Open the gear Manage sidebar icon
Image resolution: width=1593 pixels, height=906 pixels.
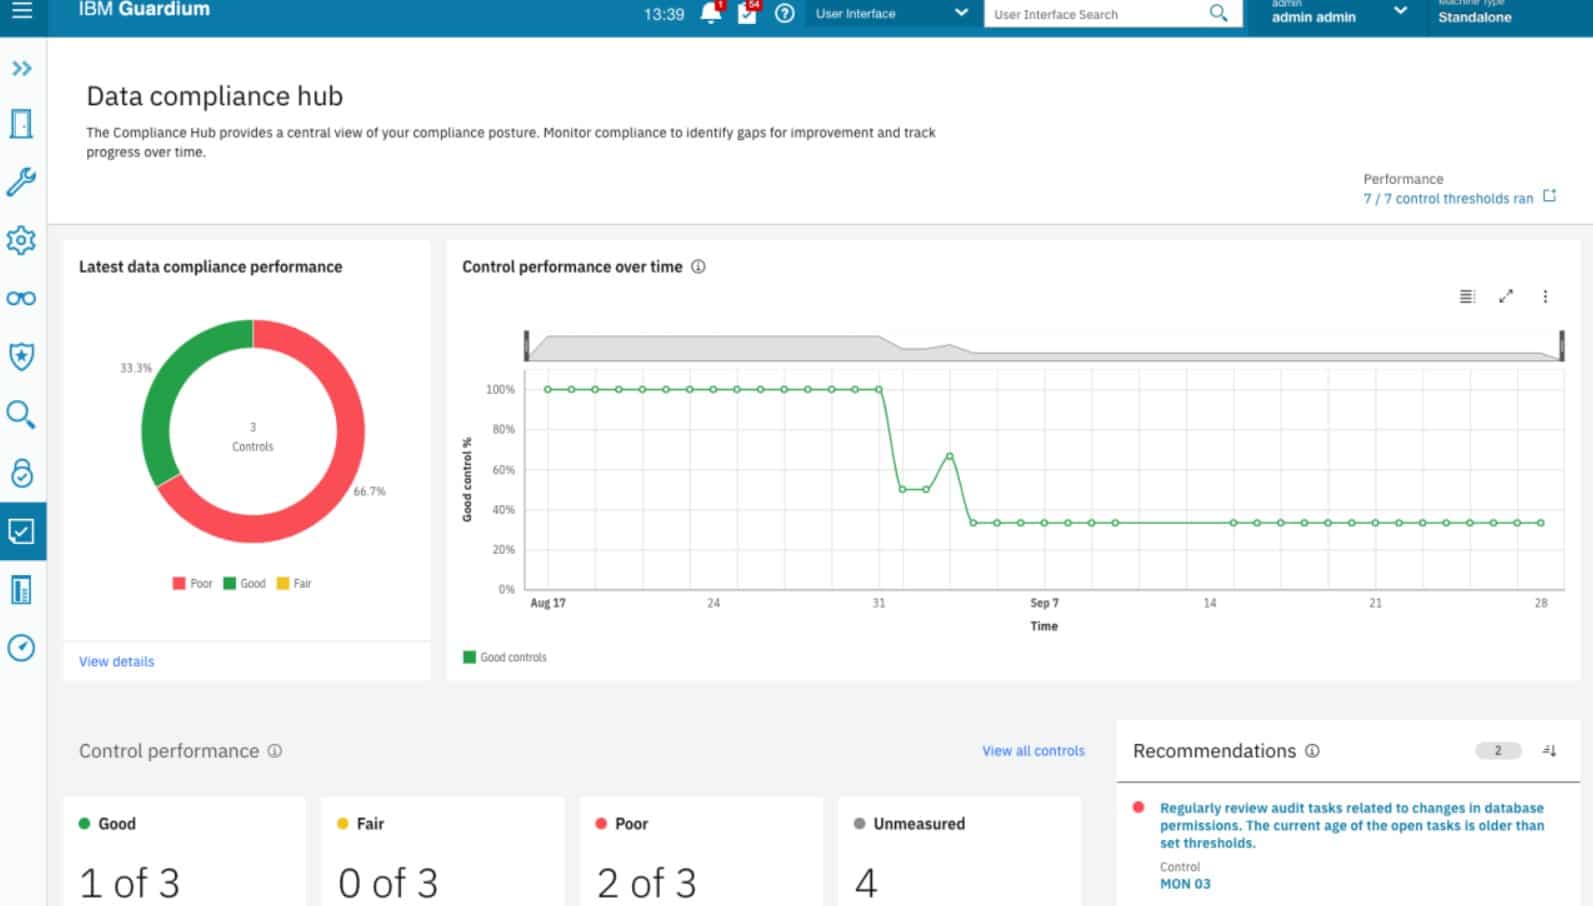[x=22, y=240]
